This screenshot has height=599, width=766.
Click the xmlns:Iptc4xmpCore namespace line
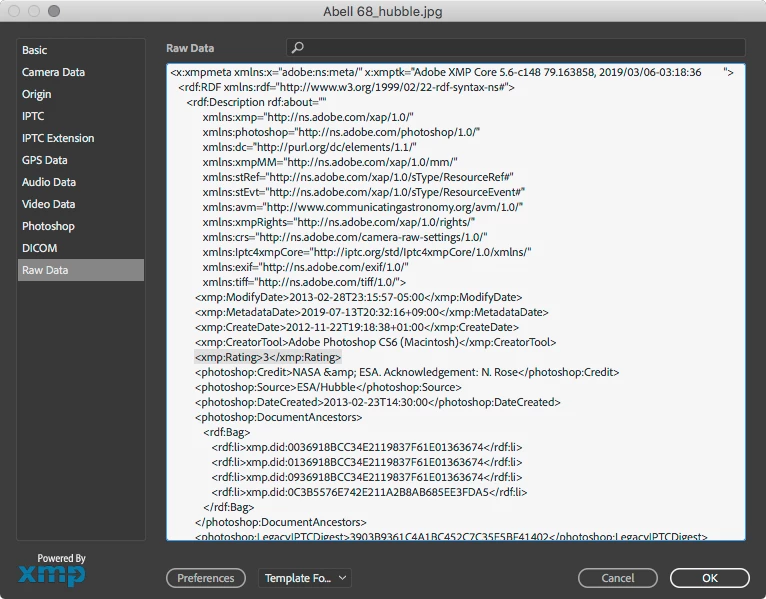[x=367, y=252]
